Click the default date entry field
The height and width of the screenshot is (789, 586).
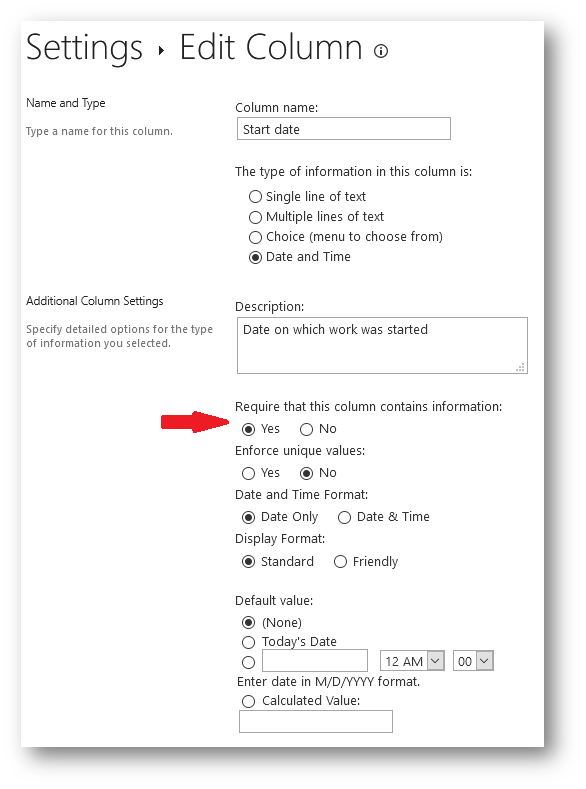click(315, 661)
